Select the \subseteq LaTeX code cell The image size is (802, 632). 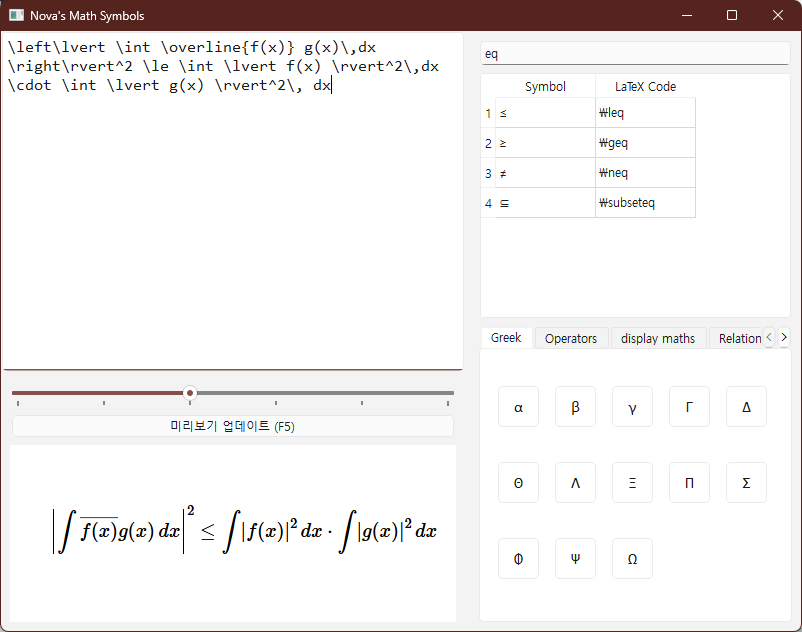[645, 203]
